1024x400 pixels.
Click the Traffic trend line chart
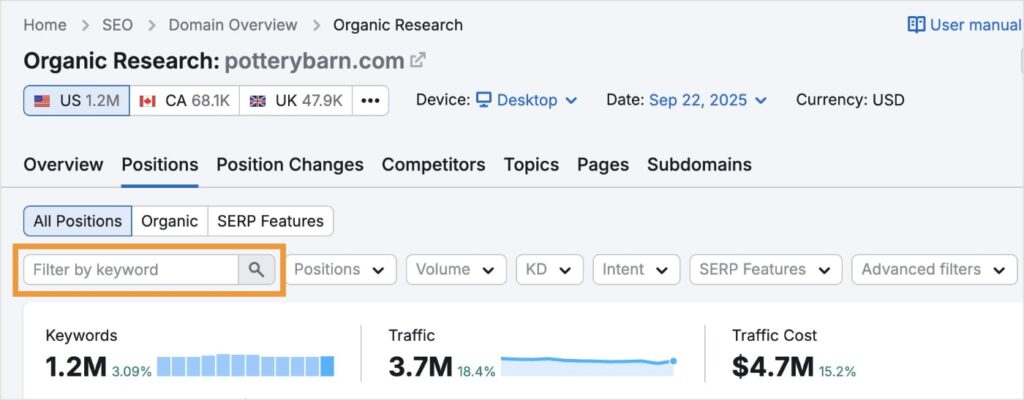[x=588, y=365]
